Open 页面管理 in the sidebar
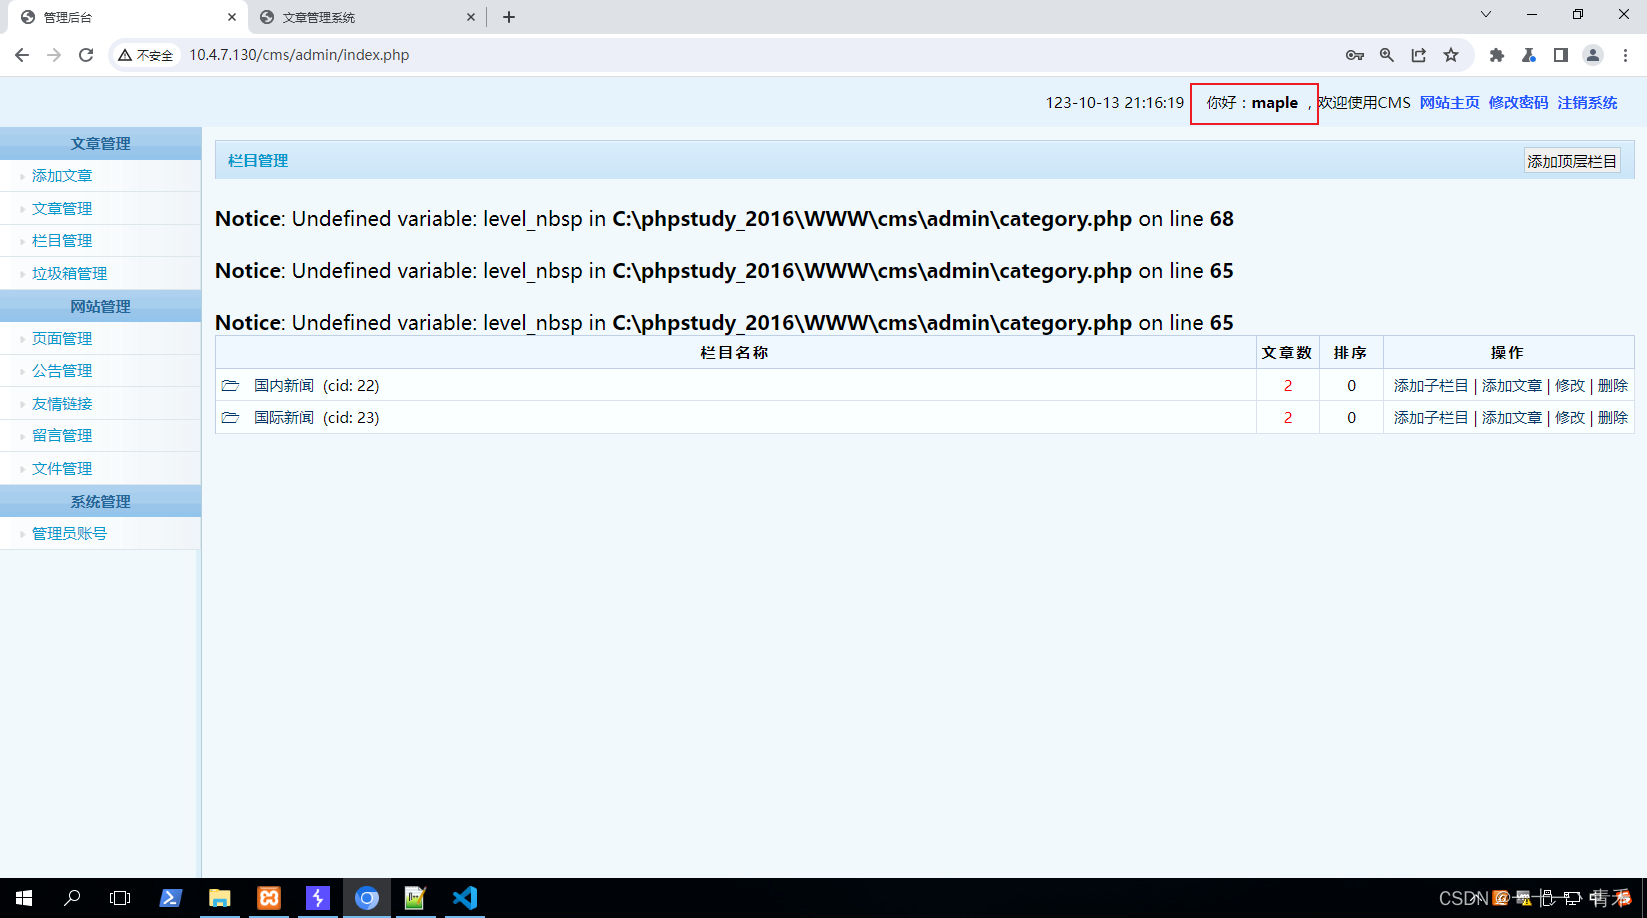1647x918 pixels. pos(62,339)
